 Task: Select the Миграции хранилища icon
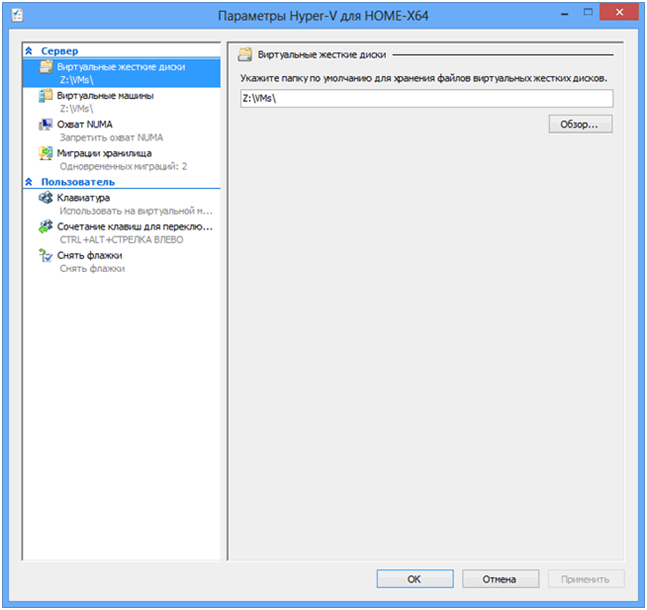[46, 154]
